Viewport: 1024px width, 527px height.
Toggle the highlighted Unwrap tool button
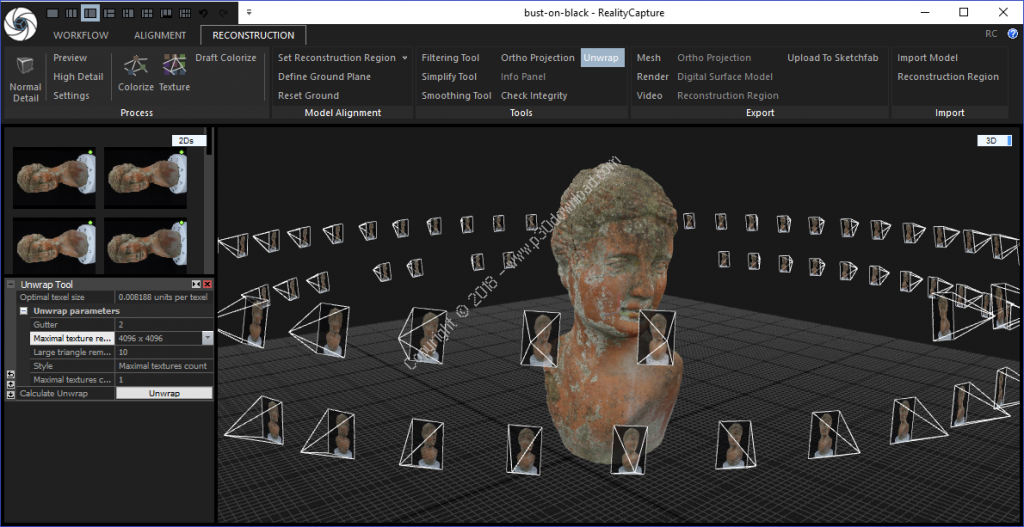pos(601,58)
